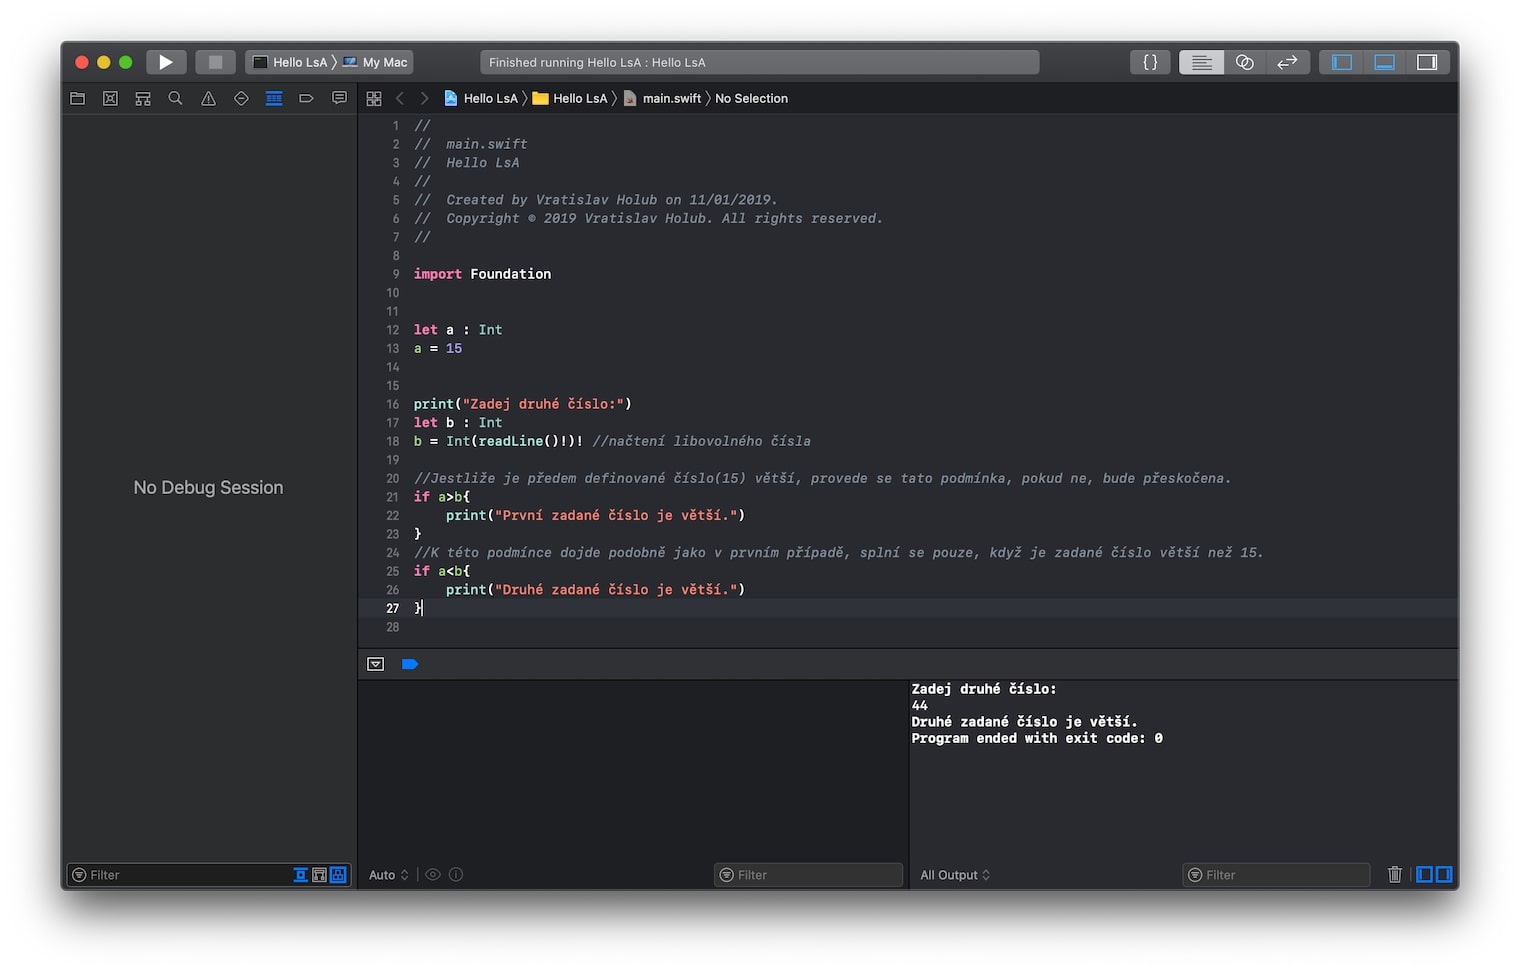Click "No Debug Session" label

point(209,488)
